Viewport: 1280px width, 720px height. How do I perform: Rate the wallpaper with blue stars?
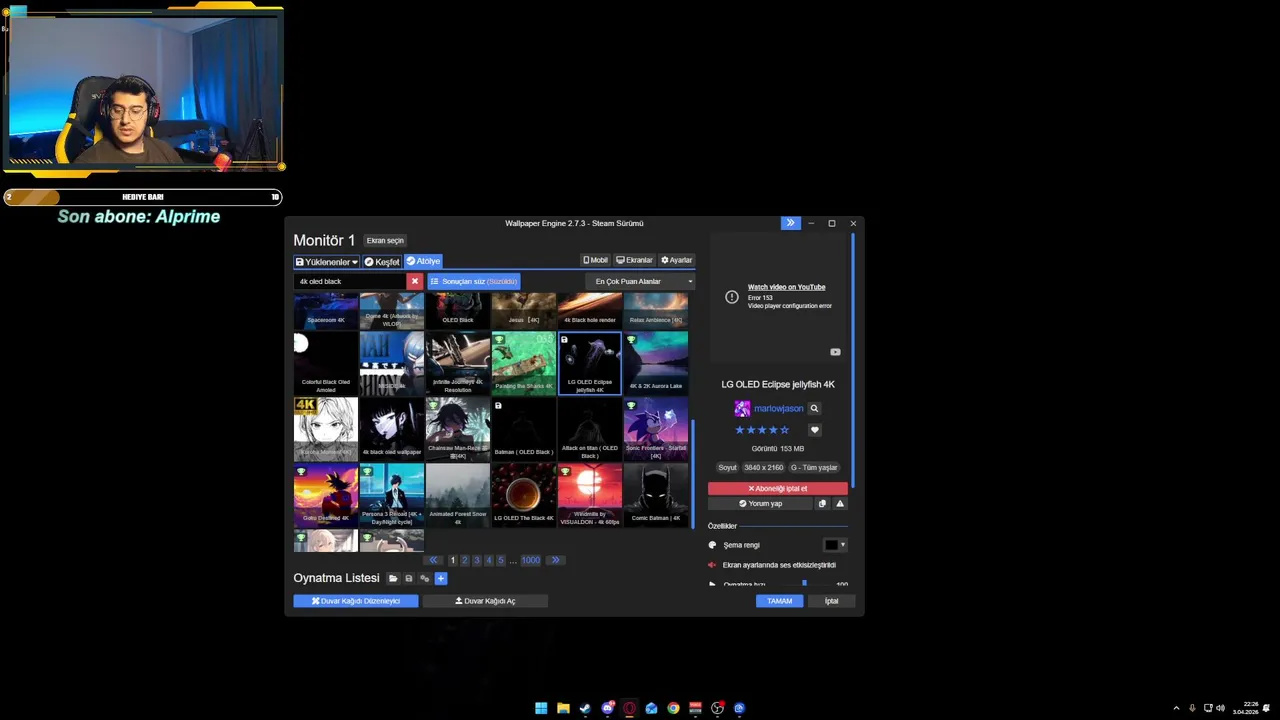(x=762, y=430)
